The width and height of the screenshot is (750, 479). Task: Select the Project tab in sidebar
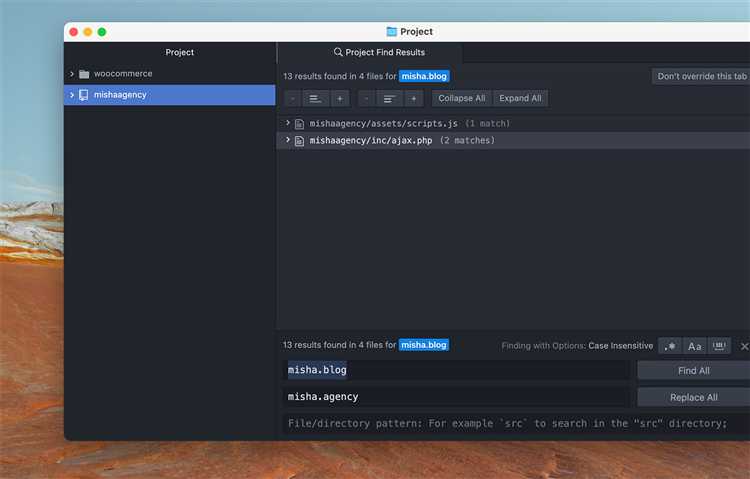click(x=180, y=52)
